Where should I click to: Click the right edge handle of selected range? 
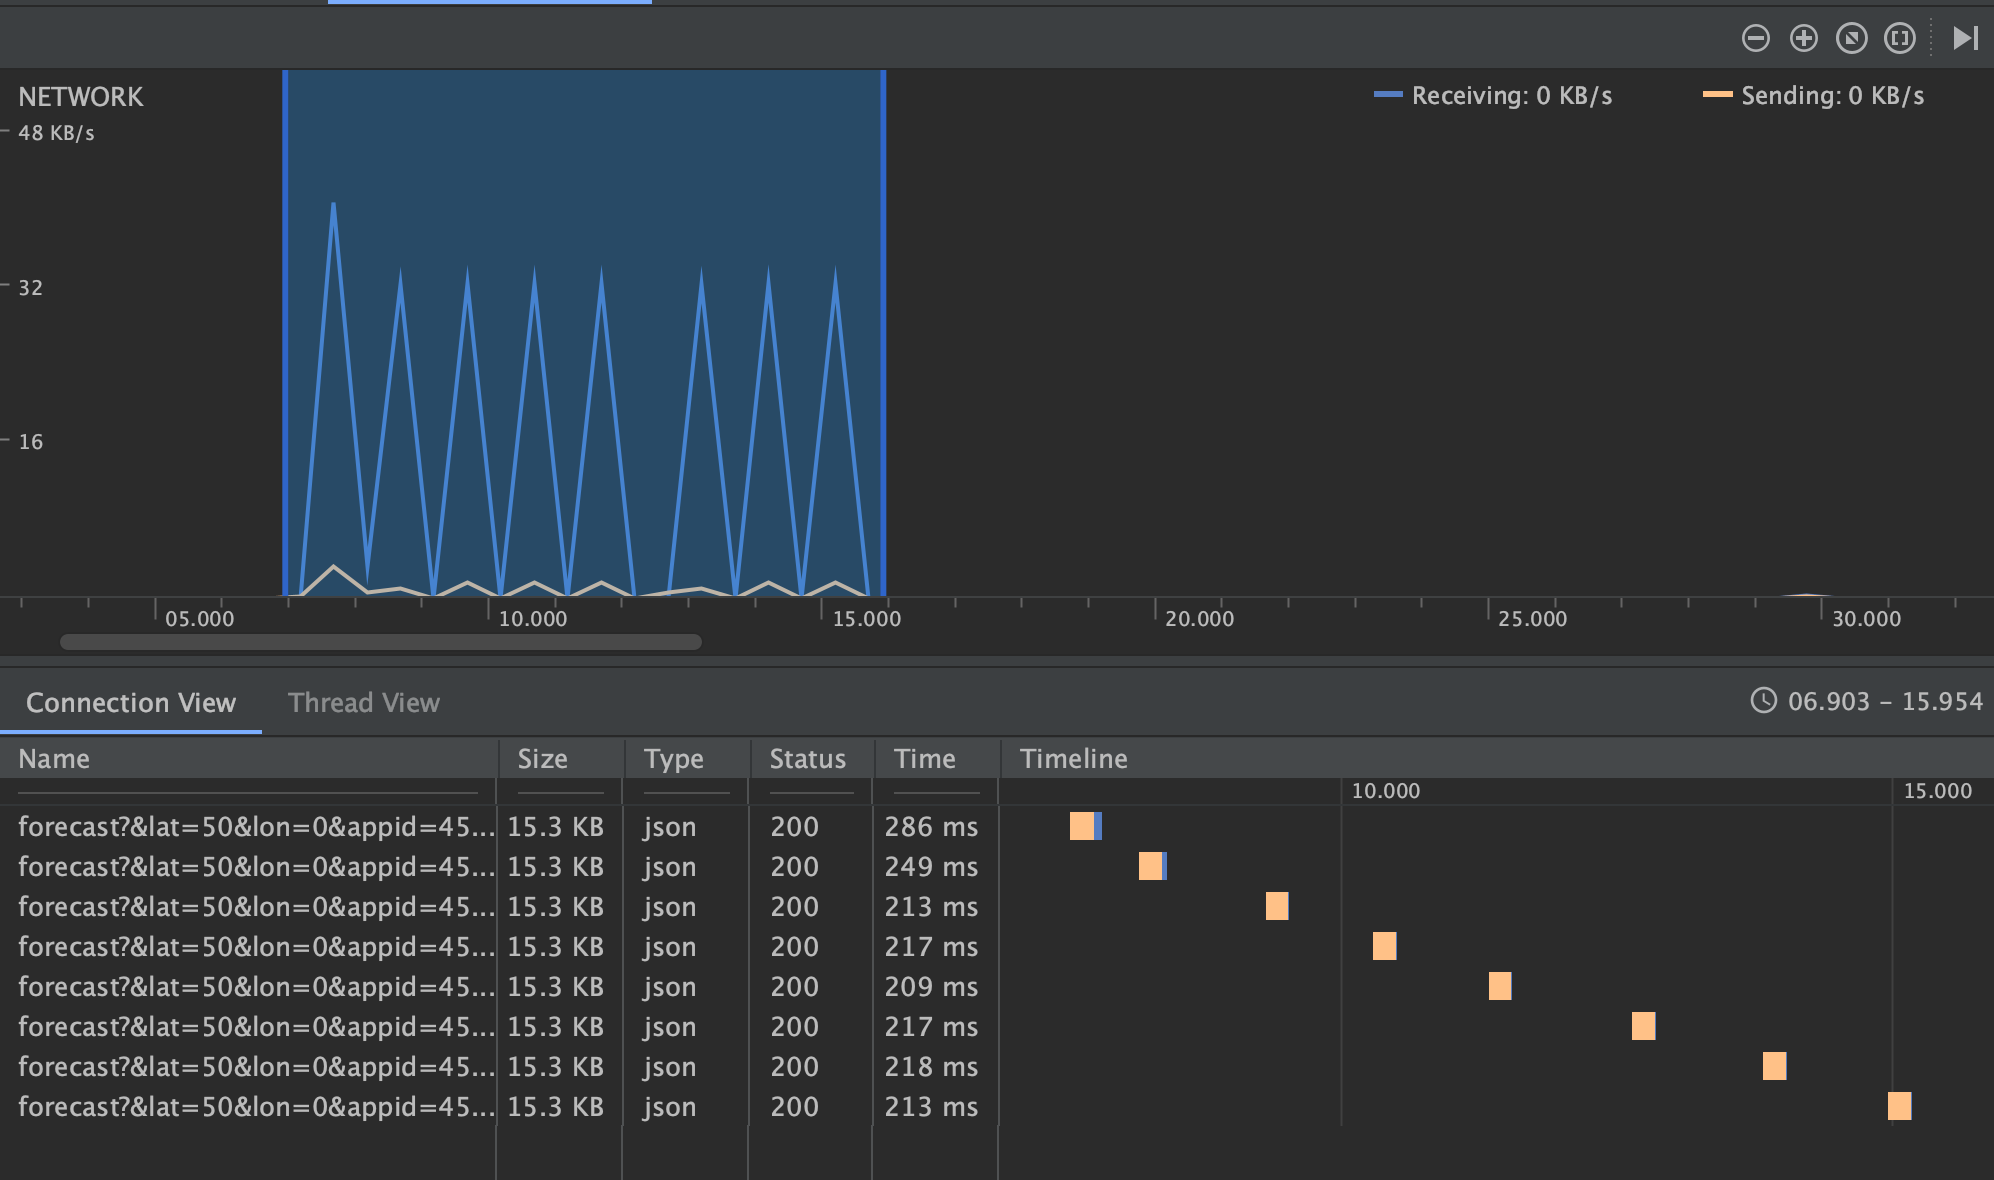[883, 333]
